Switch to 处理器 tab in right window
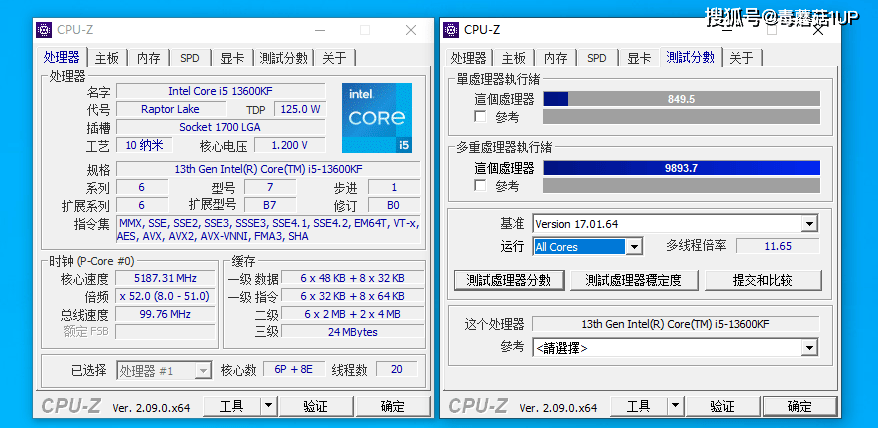This screenshot has width=878, height=428. pyautogui.click(x=469, y=58)
